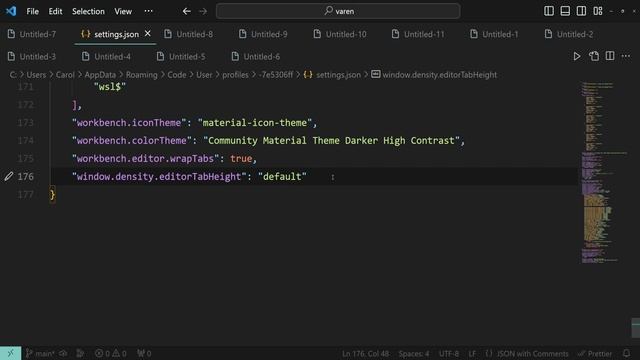
Task: Click the 'true' value of wrapTabs
Action: click(241, 159)
